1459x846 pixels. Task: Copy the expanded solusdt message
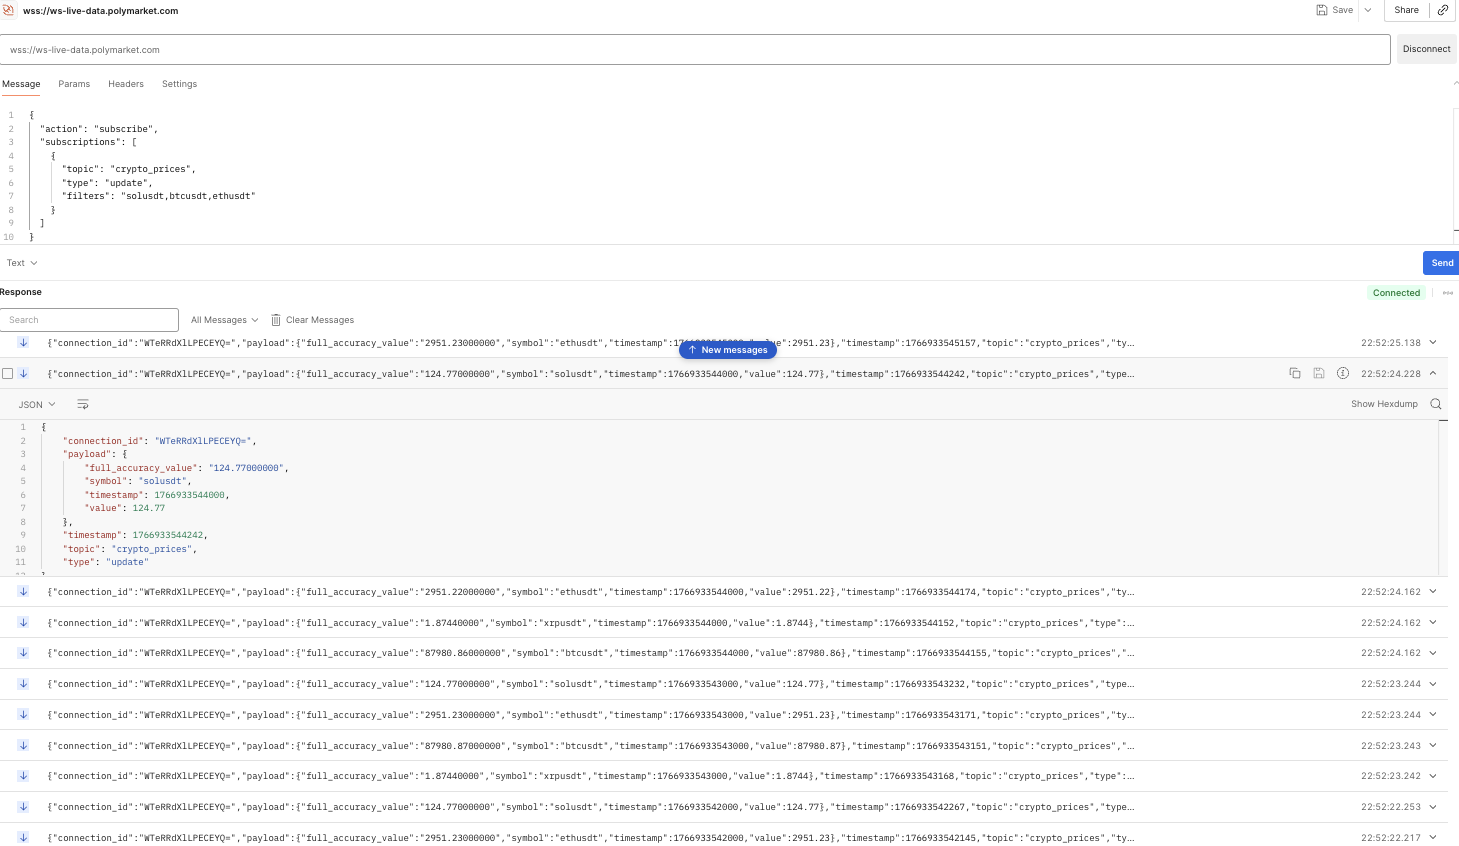(x=1295, y=373)
